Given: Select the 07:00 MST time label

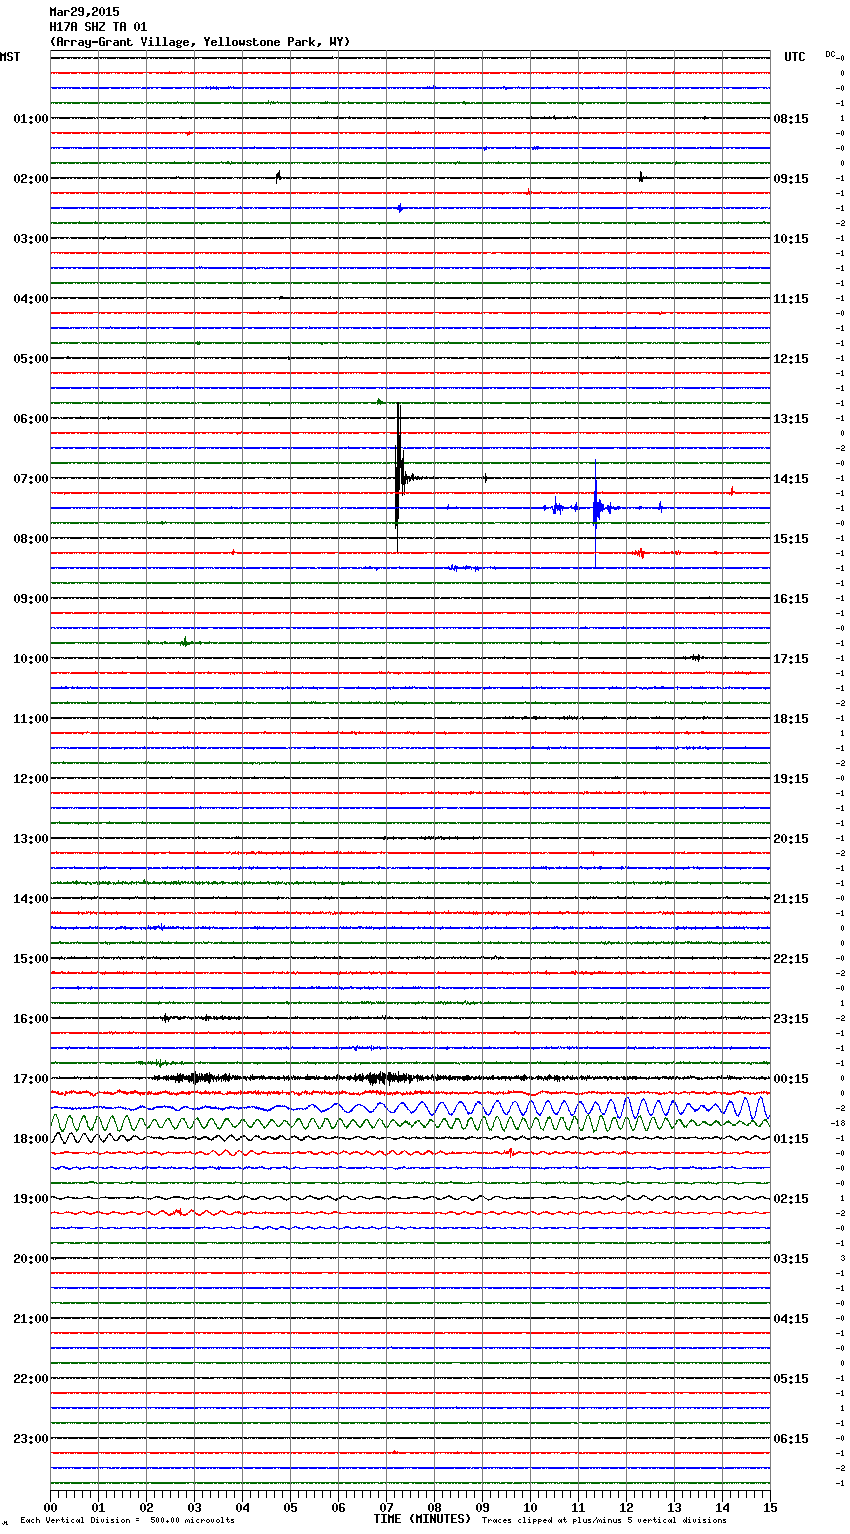Looking at the screenshot, I should [x=30, y=479].
